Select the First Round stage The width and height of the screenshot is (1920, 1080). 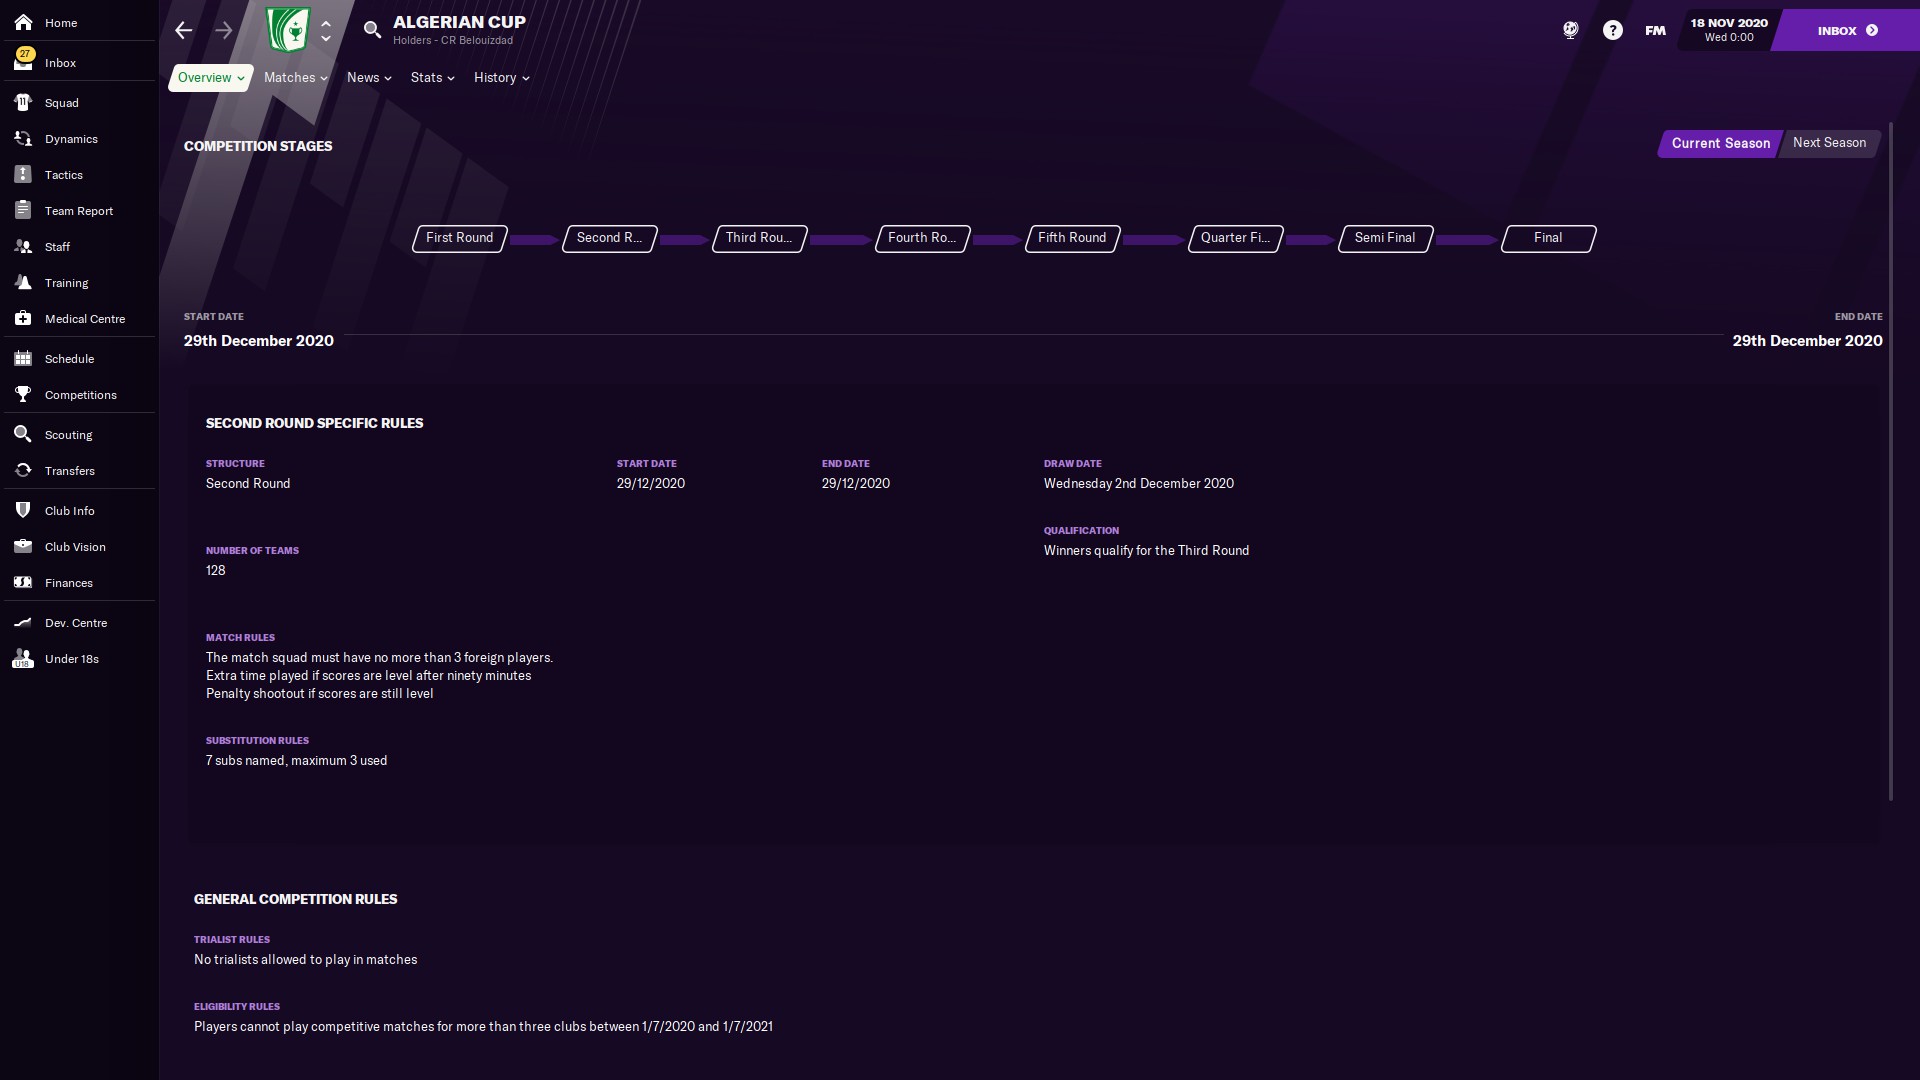[460, 238]
